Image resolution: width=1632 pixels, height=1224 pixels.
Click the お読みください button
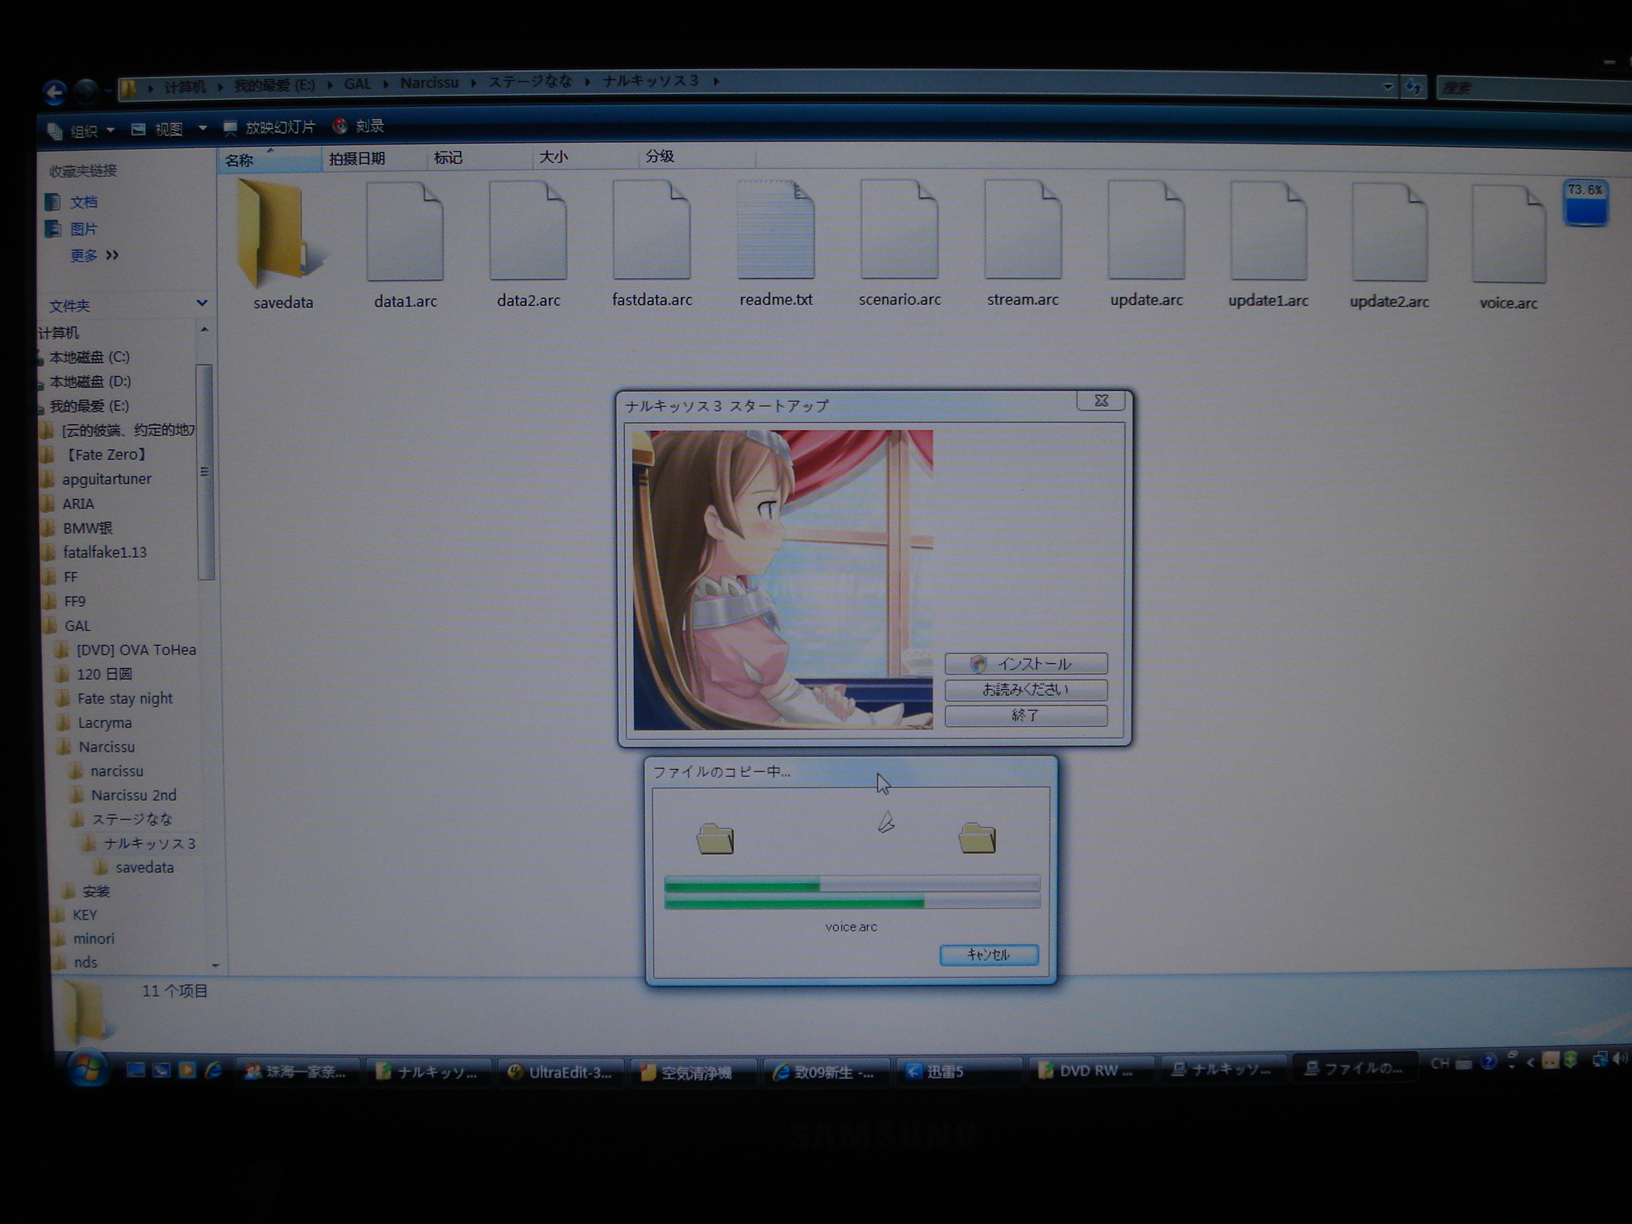(1025, 690)
